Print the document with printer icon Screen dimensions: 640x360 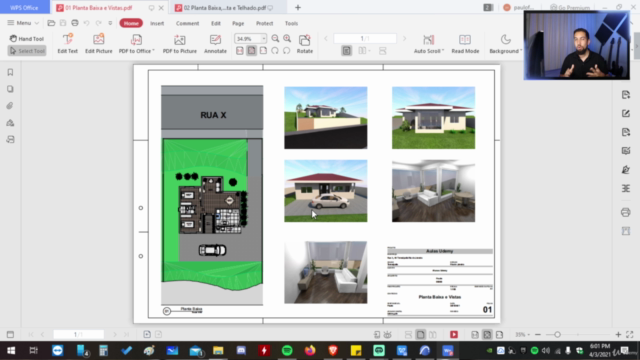click(75, 23)
